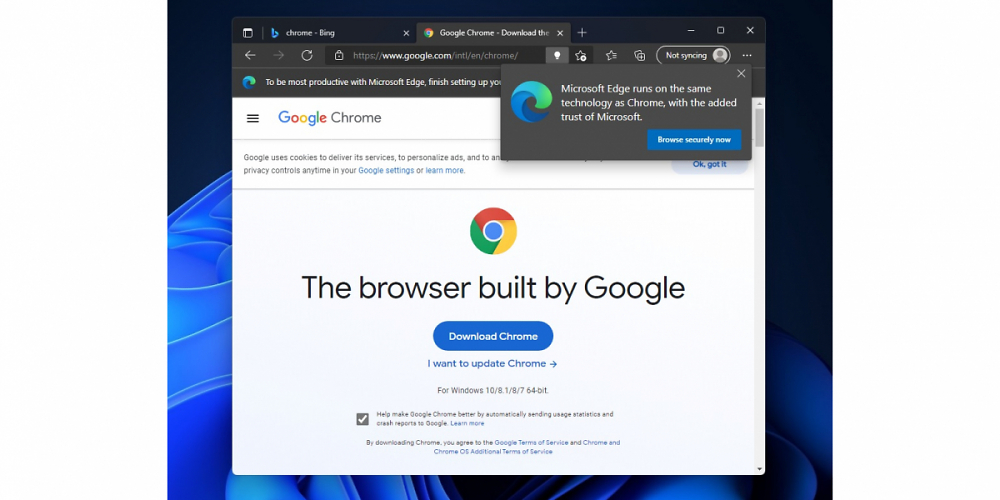
Task: Close the Google Chrome download tab
Action: point(560,33)
